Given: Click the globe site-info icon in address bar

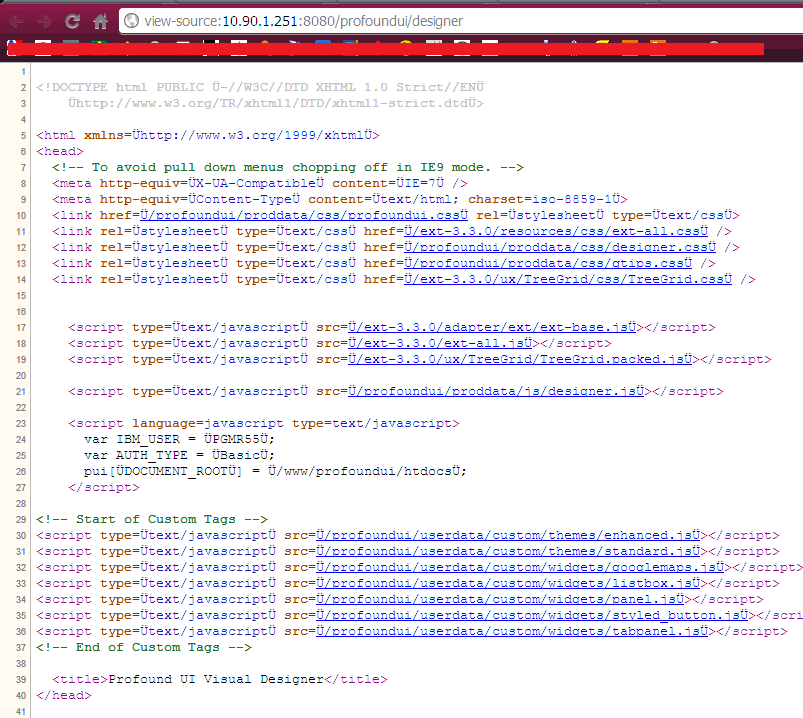Looking at the screenshot, I should pyautogui.click(x=132, y=20).
